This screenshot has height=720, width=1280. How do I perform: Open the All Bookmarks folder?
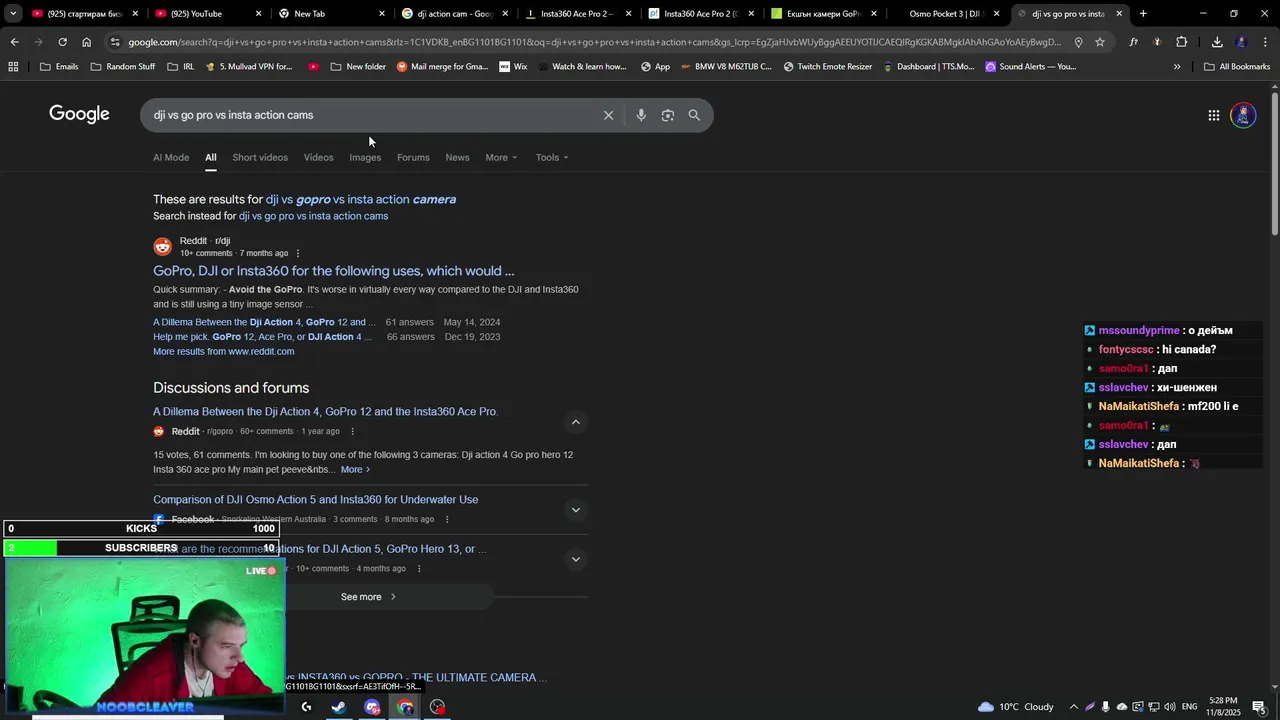point(1237,66)
